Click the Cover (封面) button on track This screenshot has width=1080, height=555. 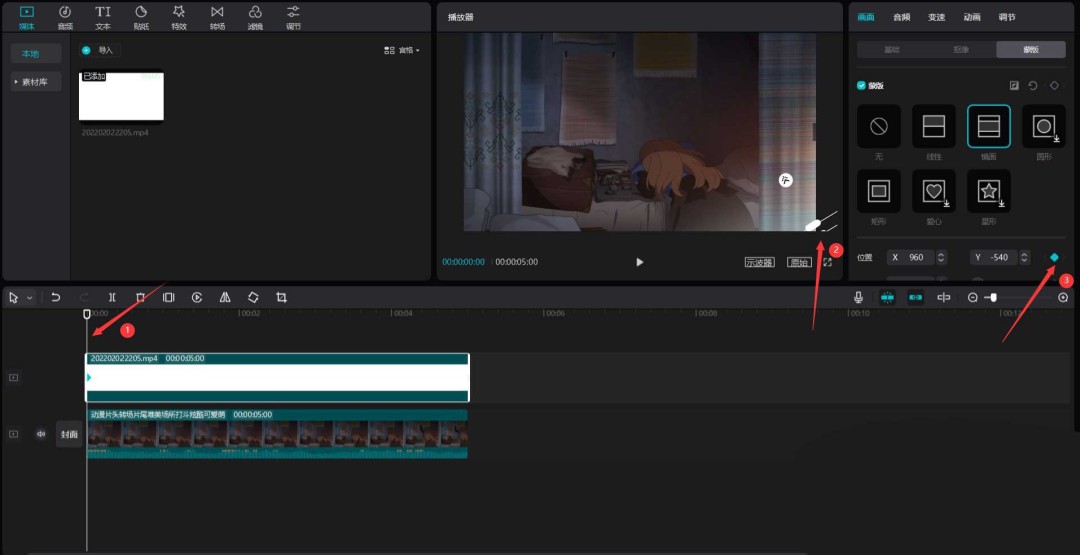(69, 434)
